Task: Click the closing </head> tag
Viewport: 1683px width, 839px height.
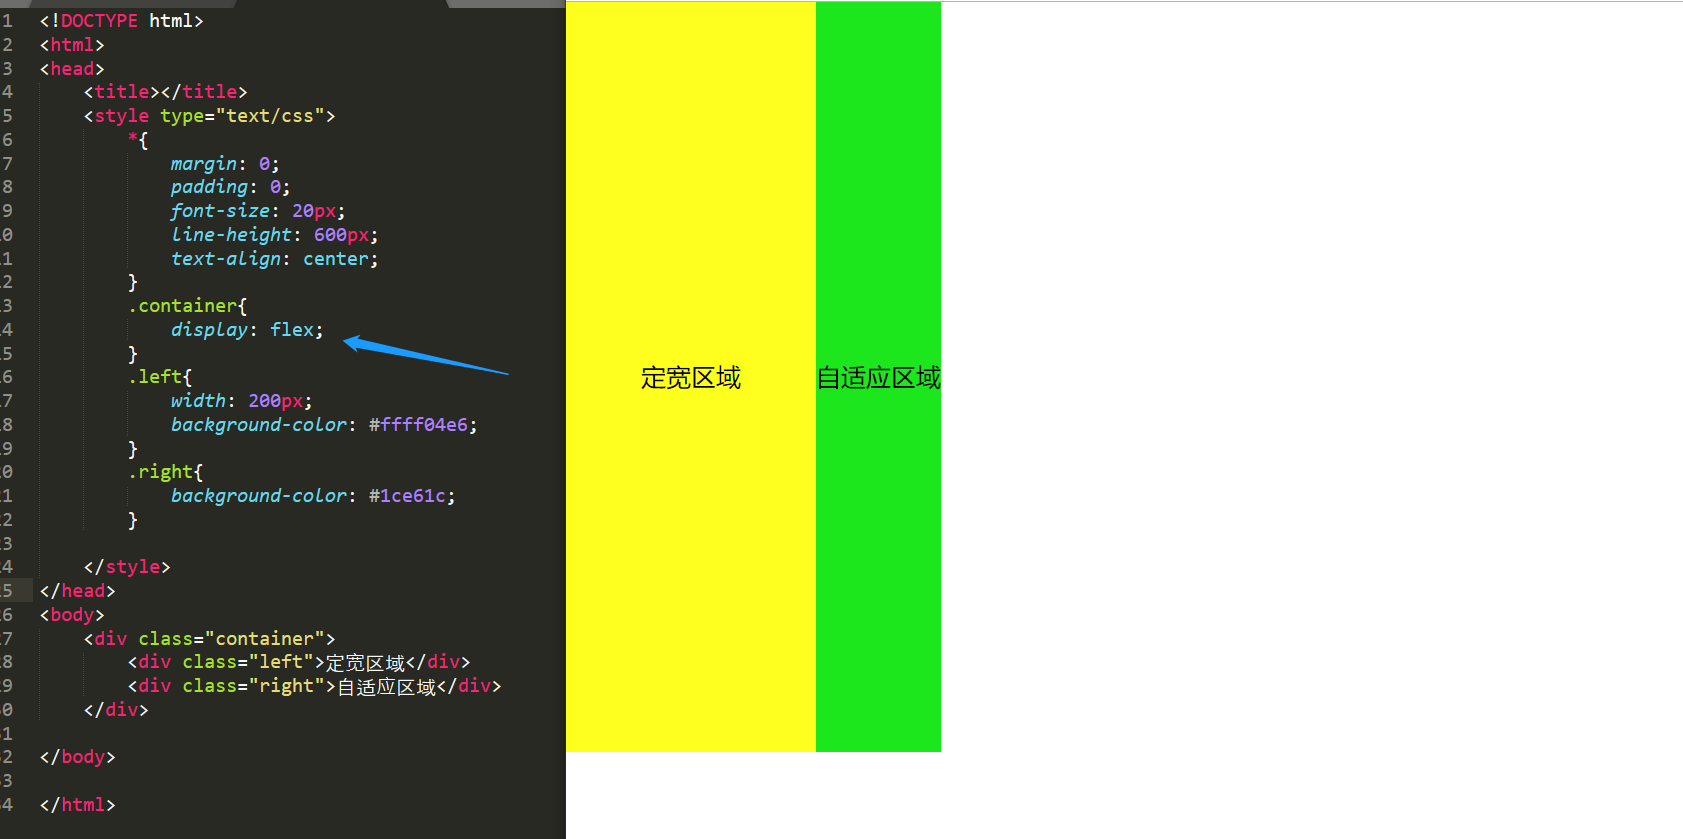Action: 77,591
